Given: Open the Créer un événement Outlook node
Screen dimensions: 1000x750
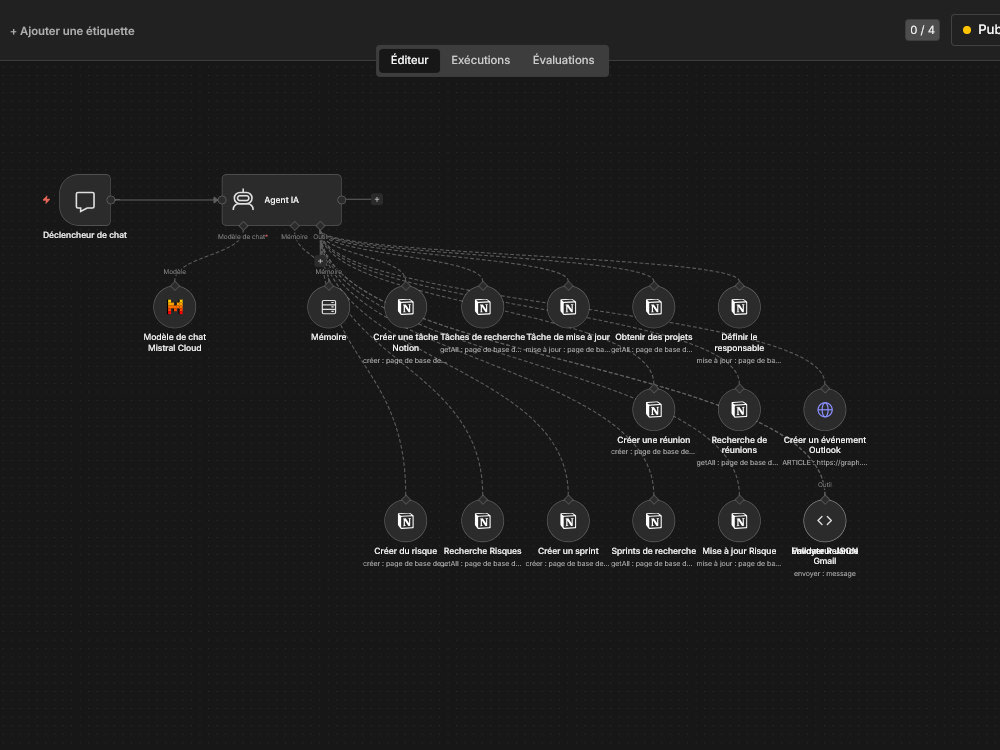Looking at the screenshot, I should pos(825,409).
